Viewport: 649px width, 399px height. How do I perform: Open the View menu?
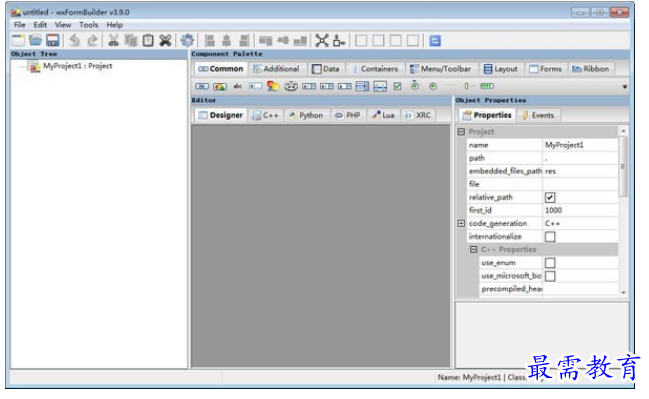tap(63, 25)
